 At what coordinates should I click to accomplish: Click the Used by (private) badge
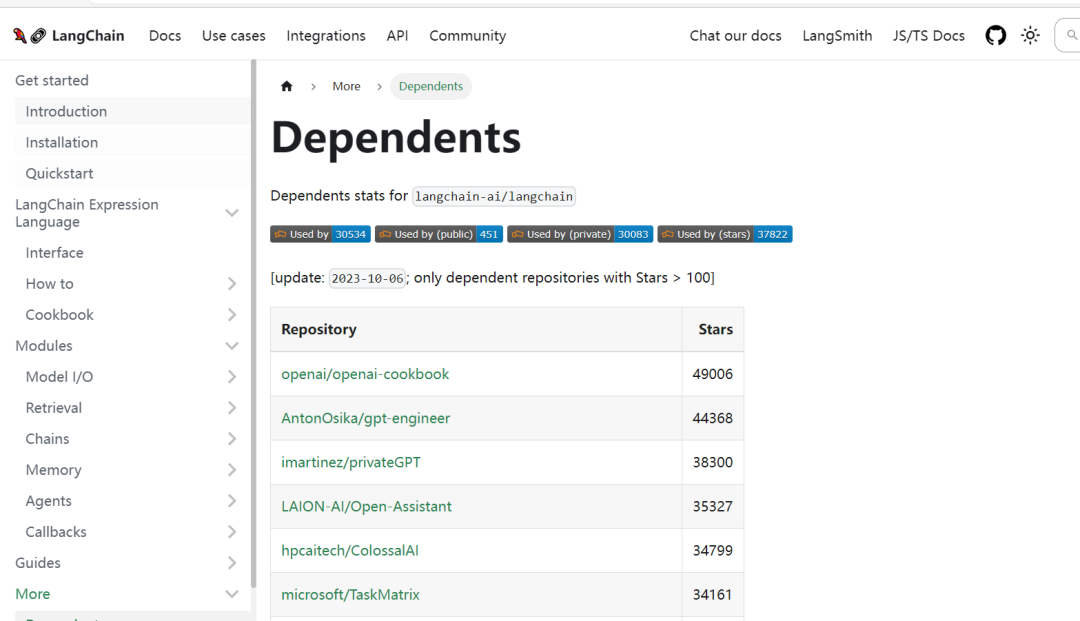(580, 234)
